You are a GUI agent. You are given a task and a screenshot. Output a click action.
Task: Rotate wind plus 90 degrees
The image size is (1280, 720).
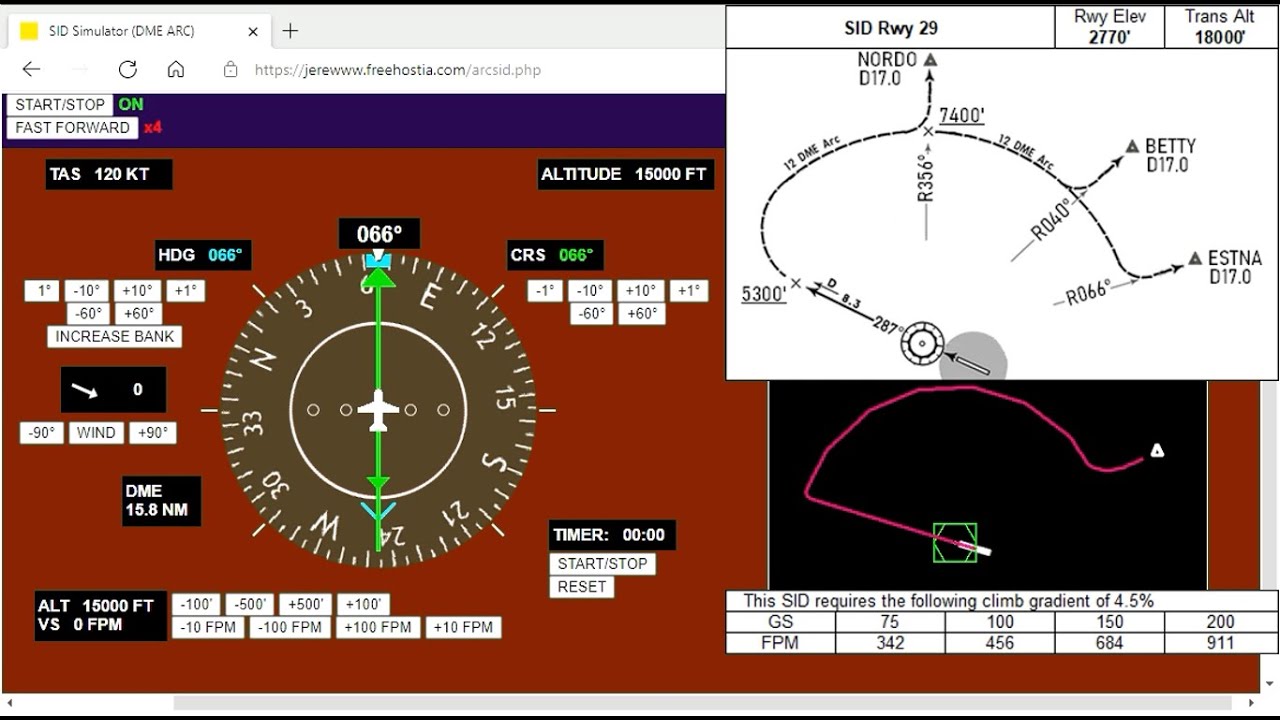153,433
